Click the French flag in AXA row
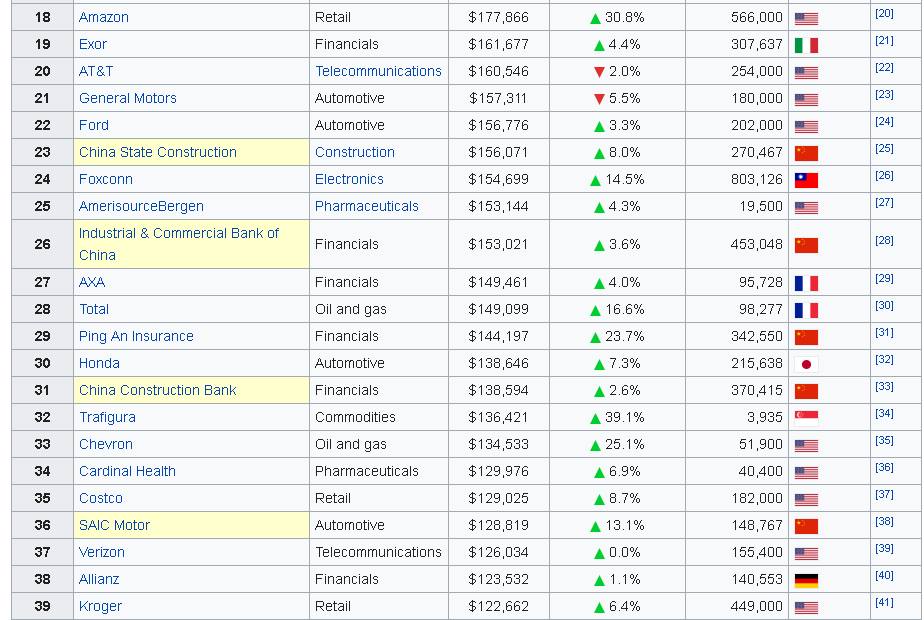The height and width of the screenshot is (620, 924). tap(806, 283)
